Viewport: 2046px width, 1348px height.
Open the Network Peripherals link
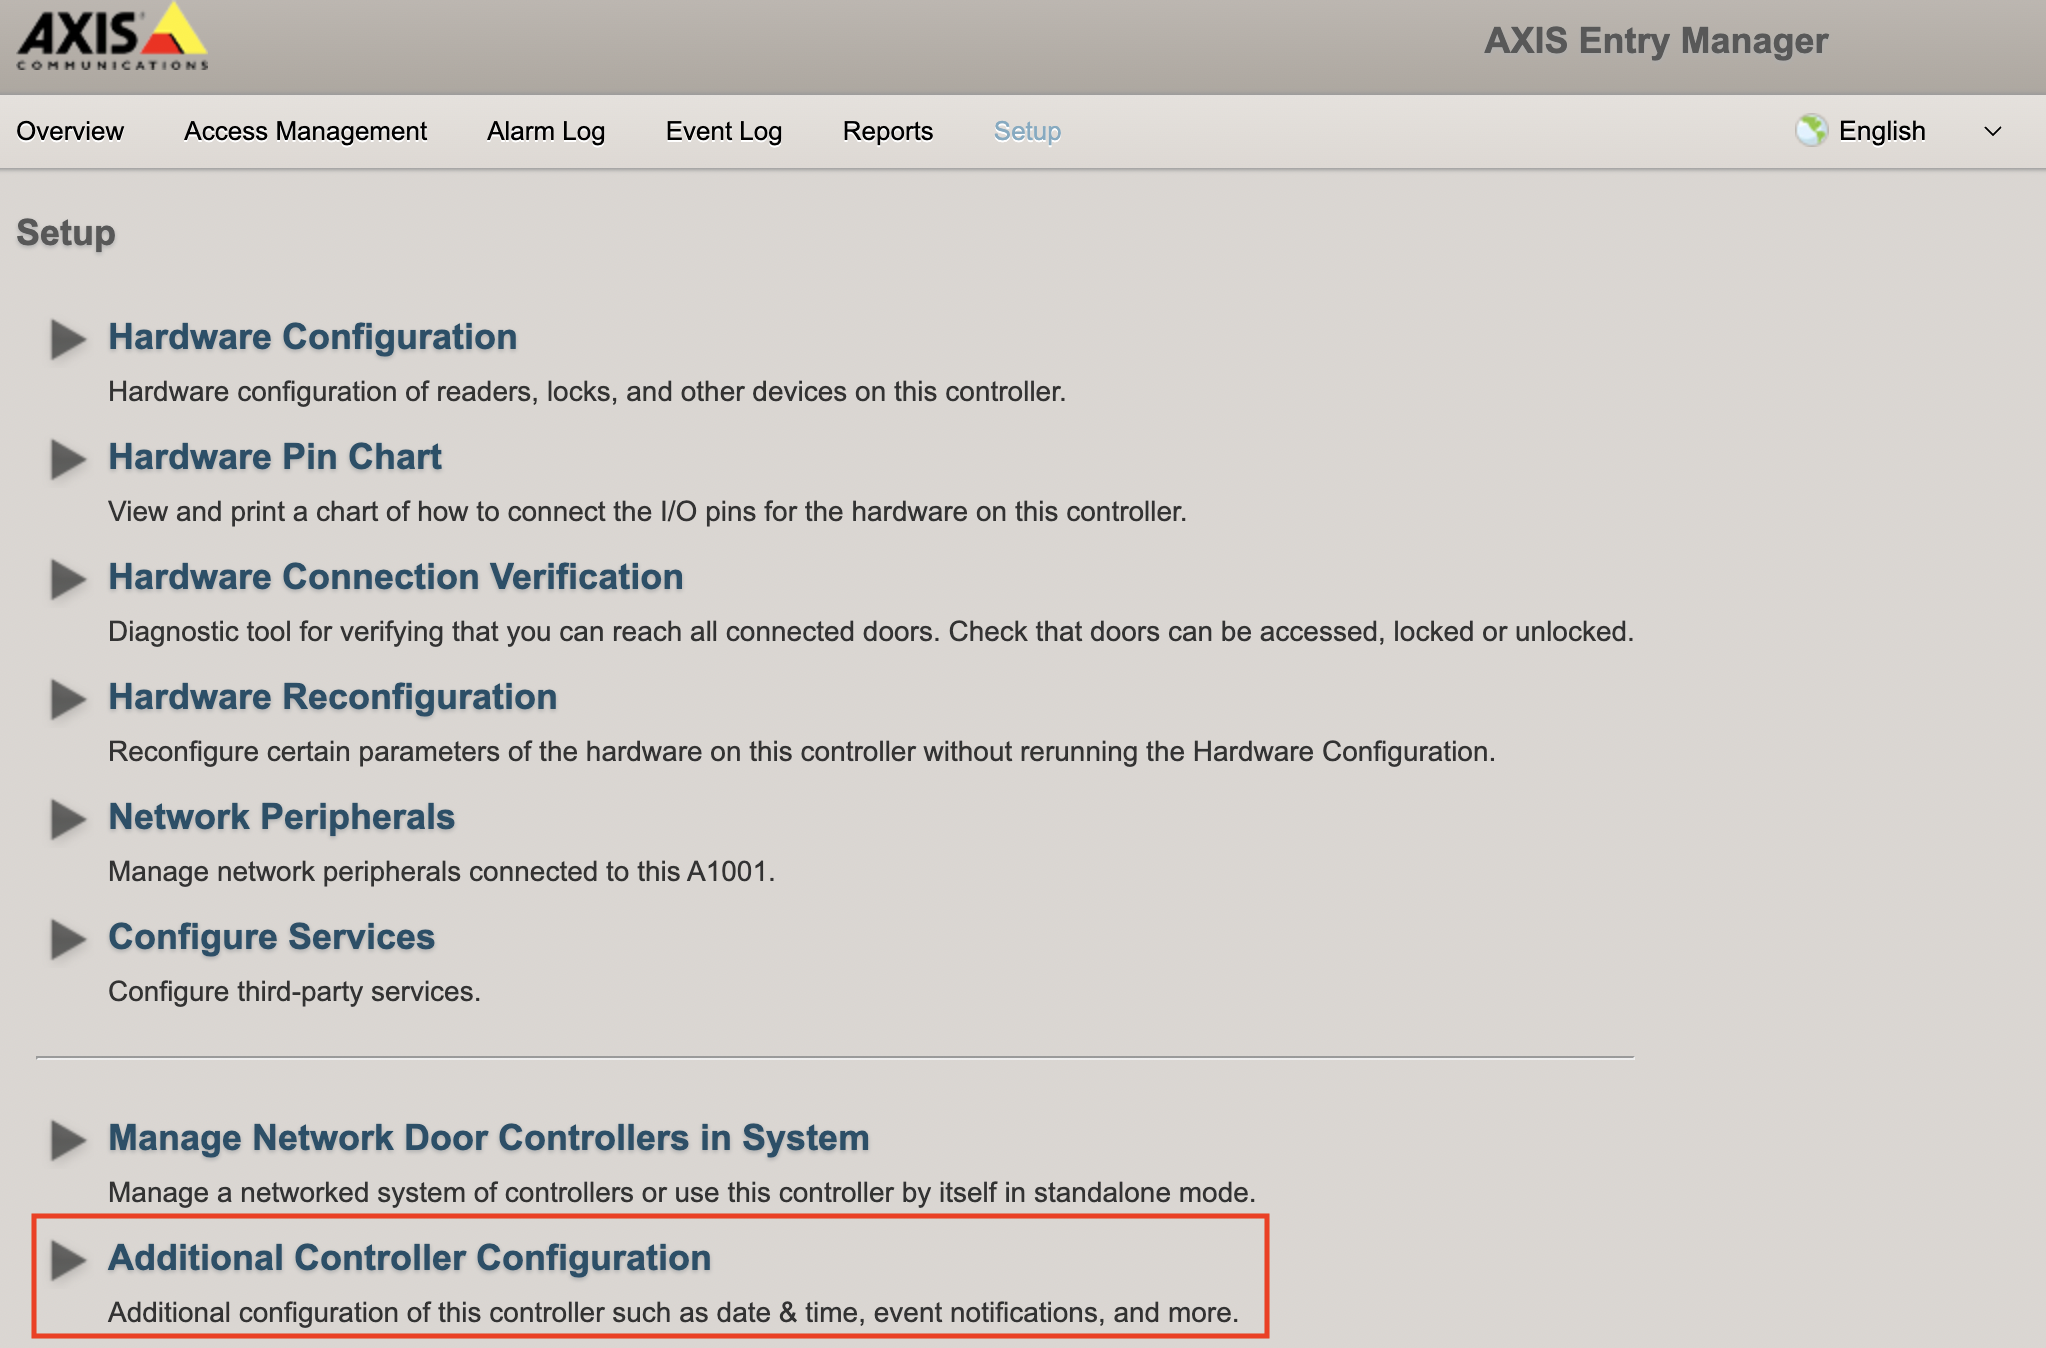[x=281, y=817]
